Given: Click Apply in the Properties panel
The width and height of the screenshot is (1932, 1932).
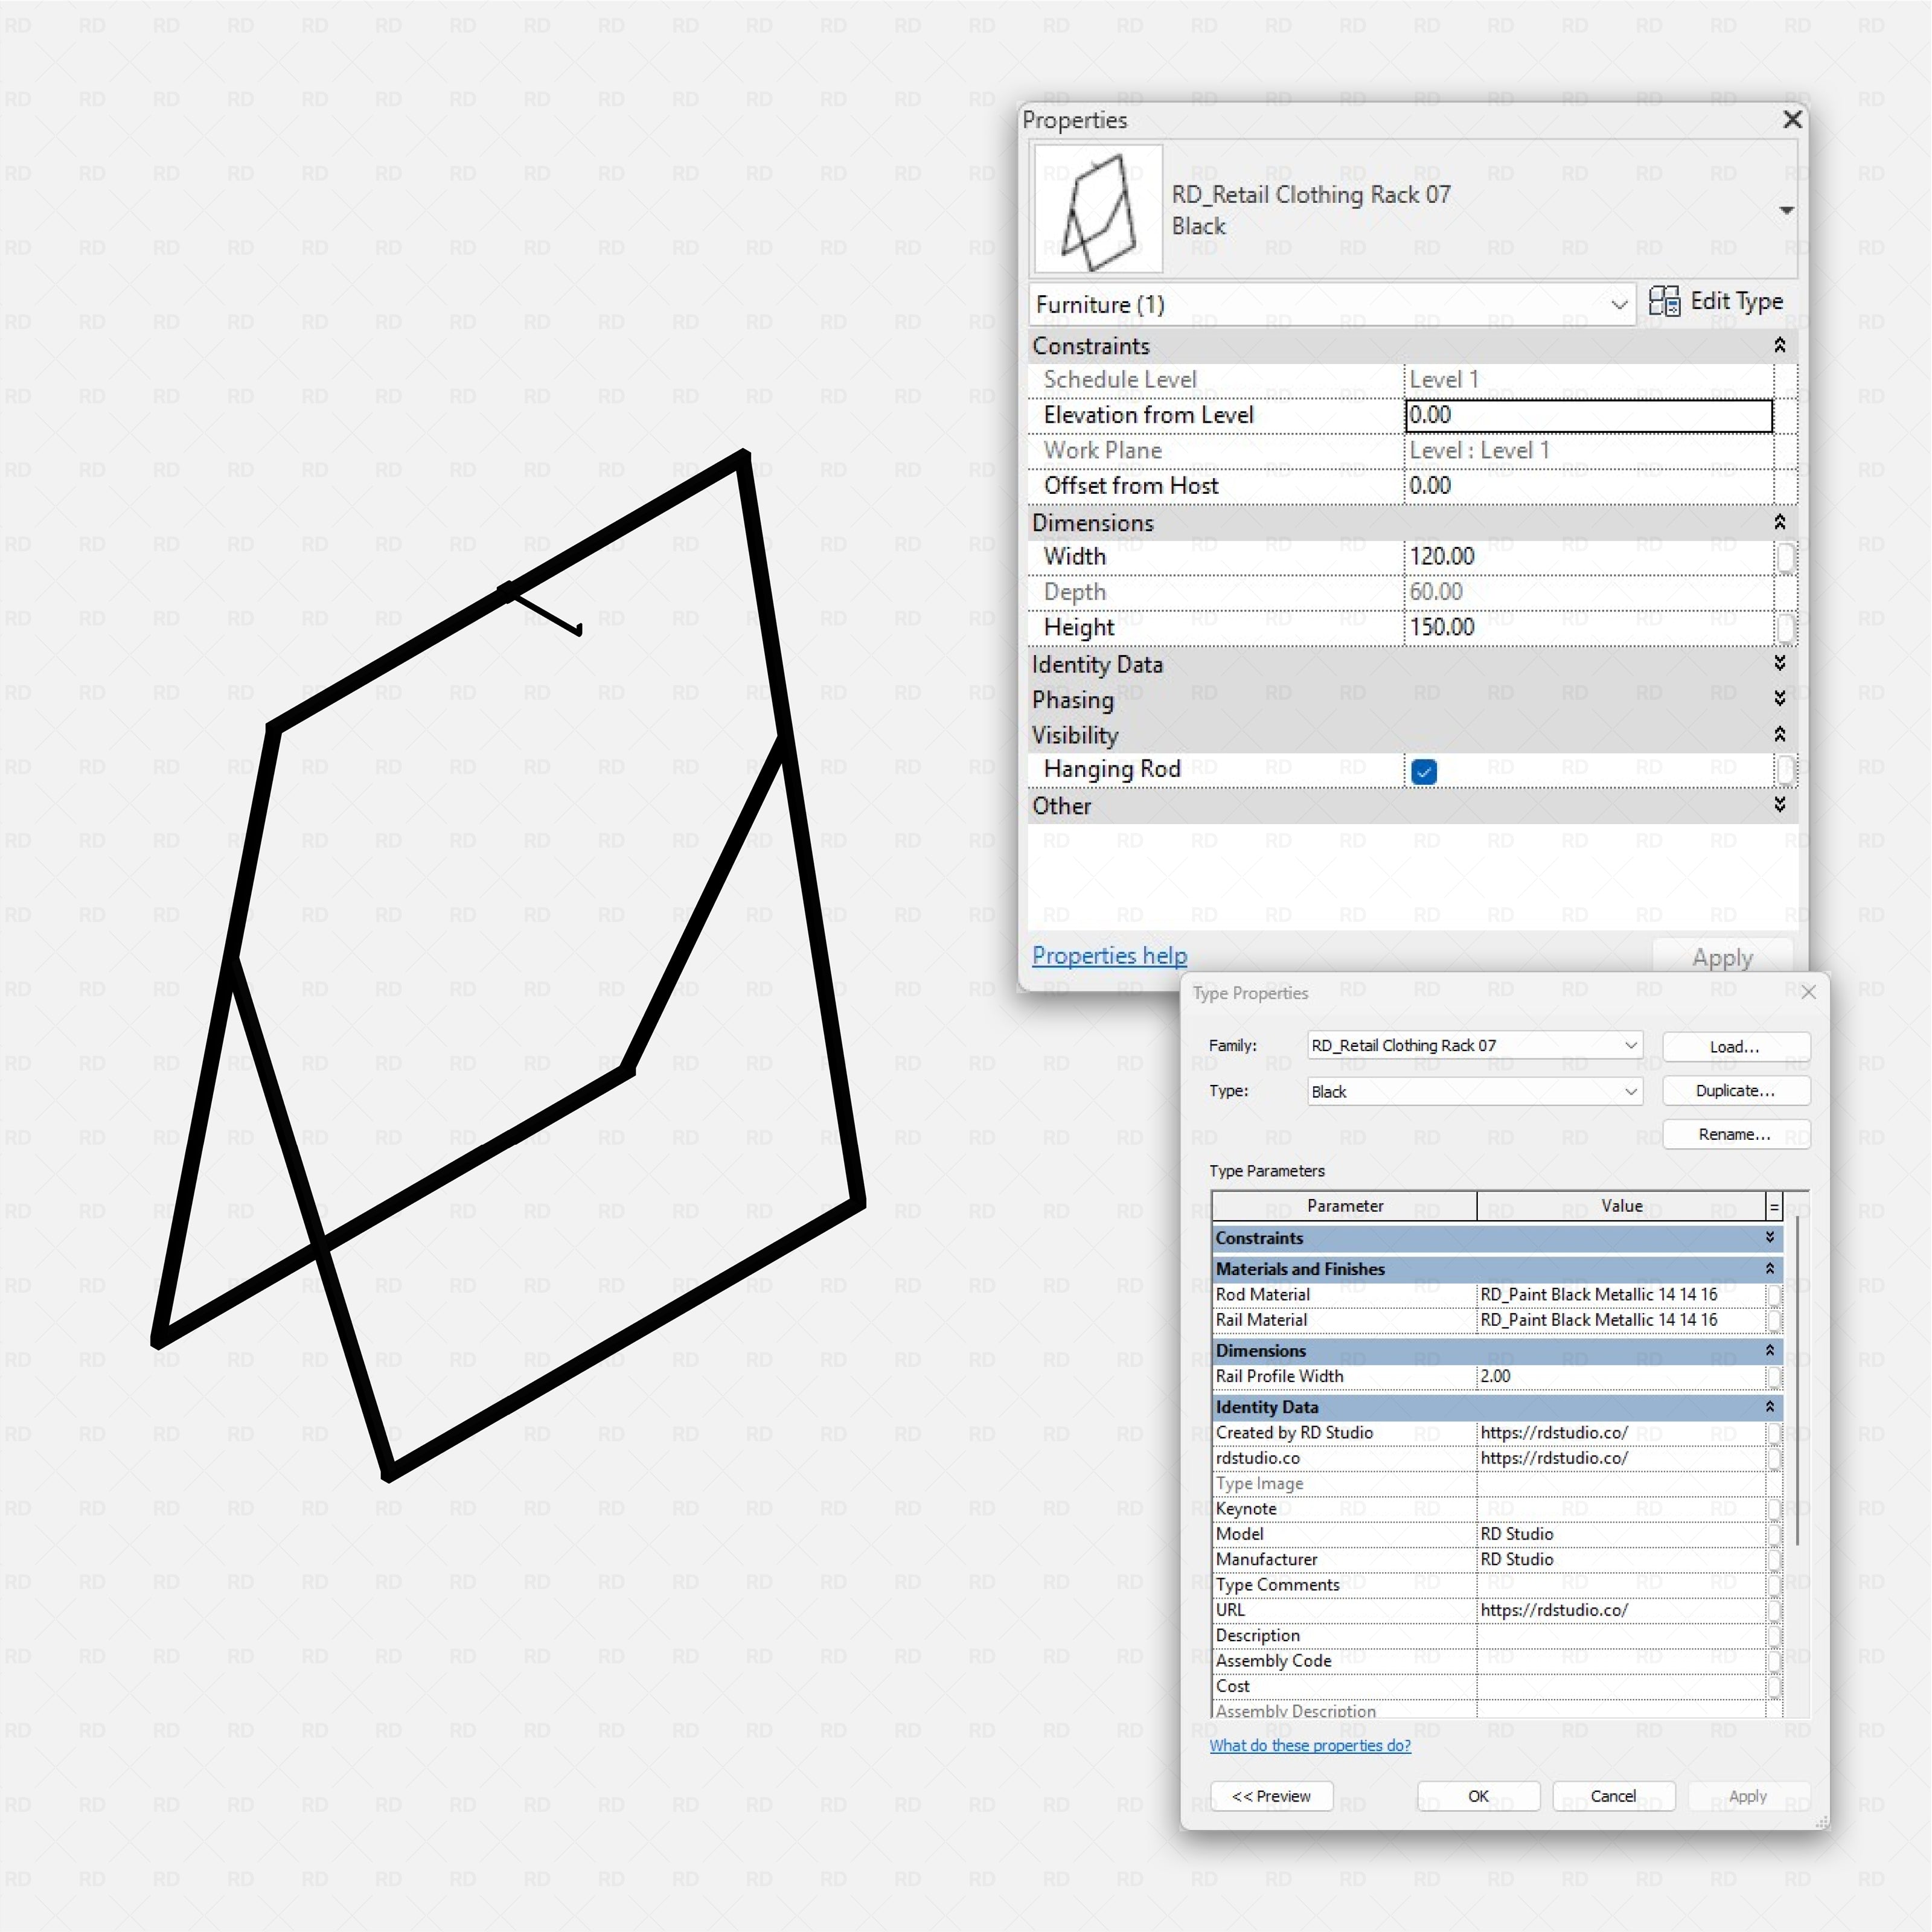Looking at the screenshot, I should [x=1722, y=957].
